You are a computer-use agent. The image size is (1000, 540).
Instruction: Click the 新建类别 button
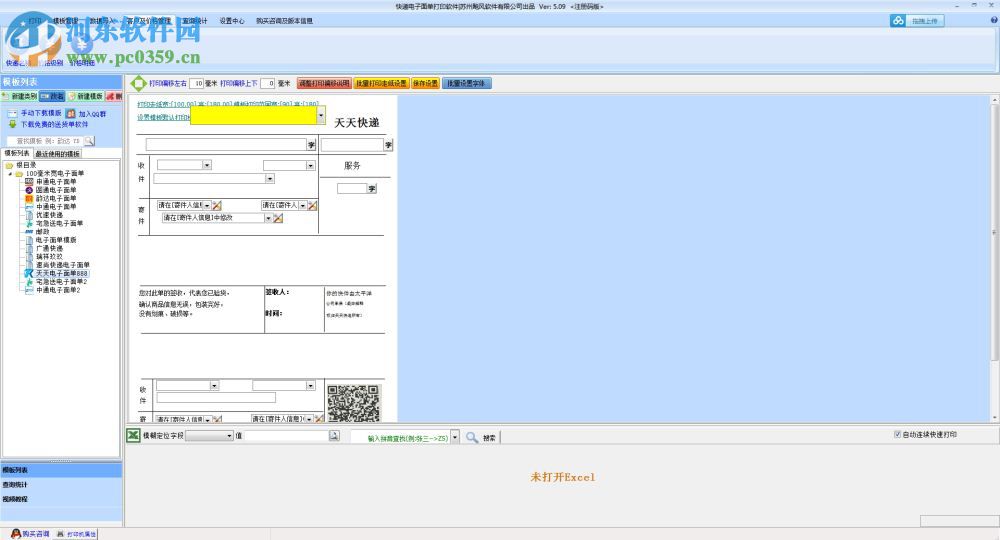pyautogui.click(x=20, y=96)
